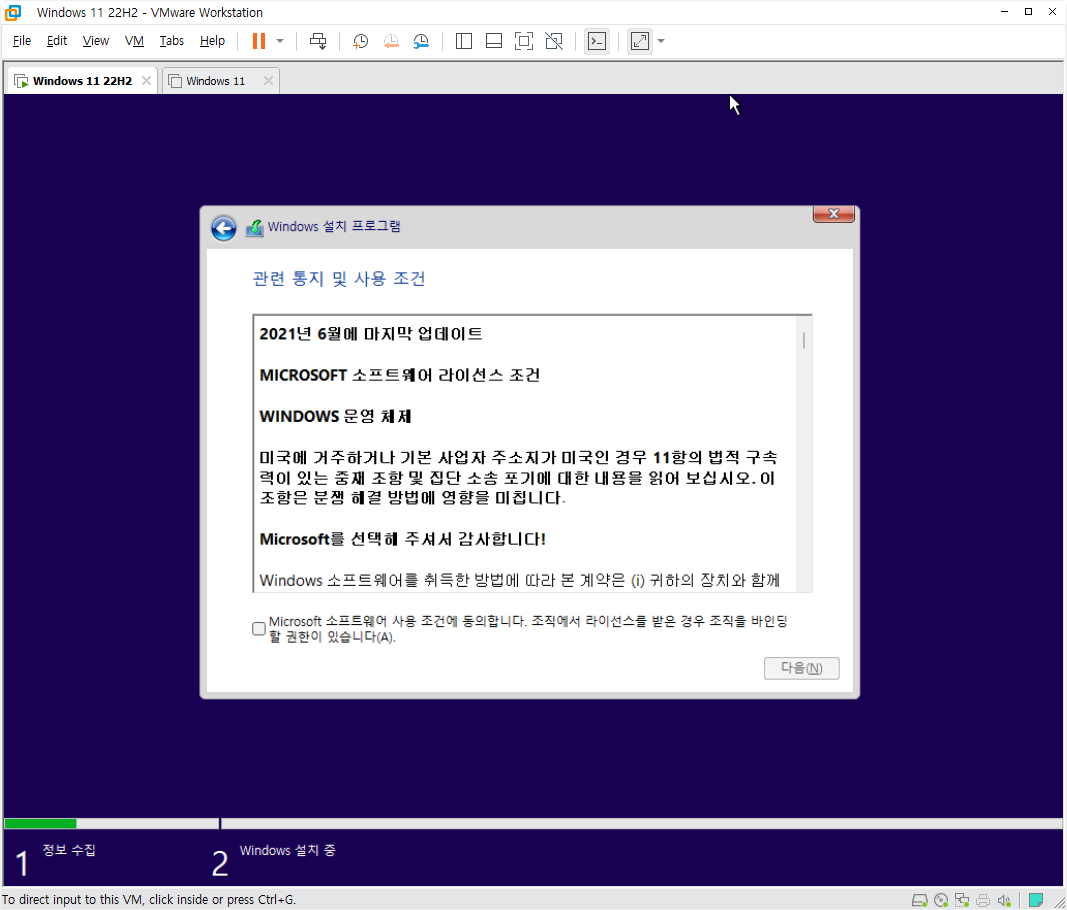Click the stretch guest display icon

pos(640,41)
